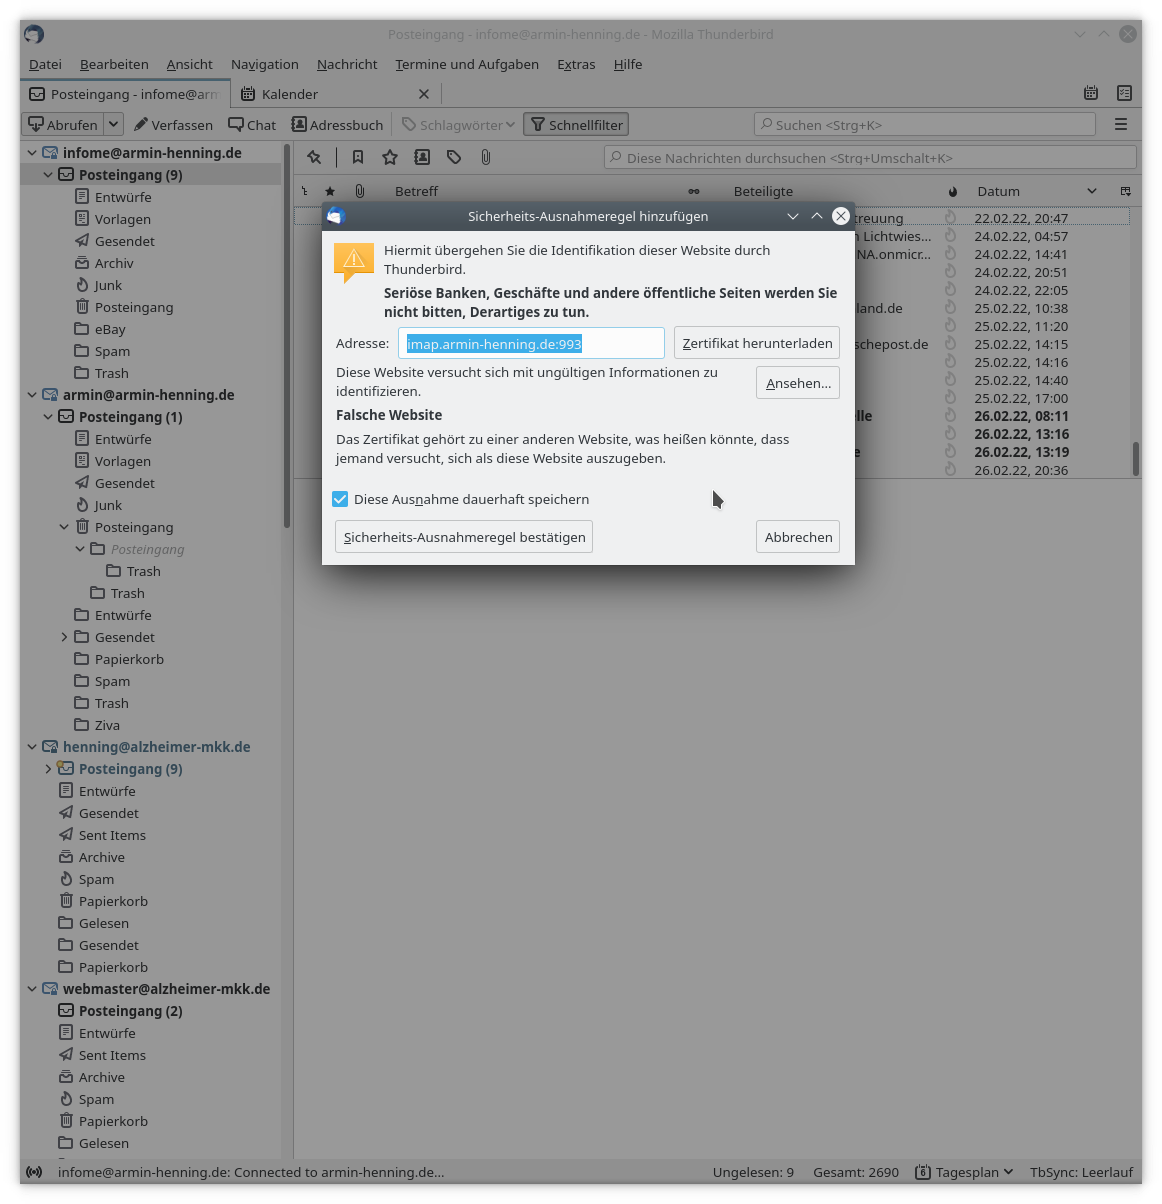Click the read-status glasses column header
The image size is (1162, 1204).
(x=694, y=191)
